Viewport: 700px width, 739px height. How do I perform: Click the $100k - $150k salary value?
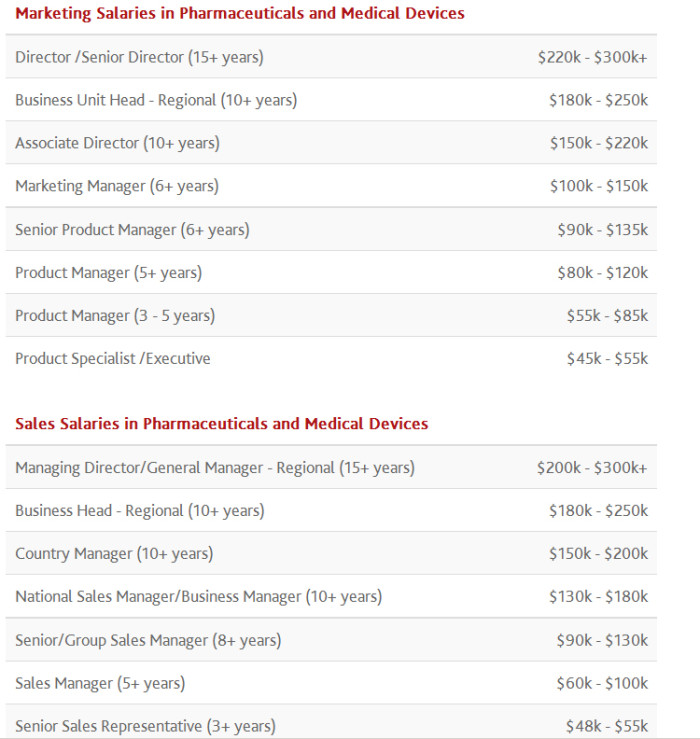tap(599, 186)
